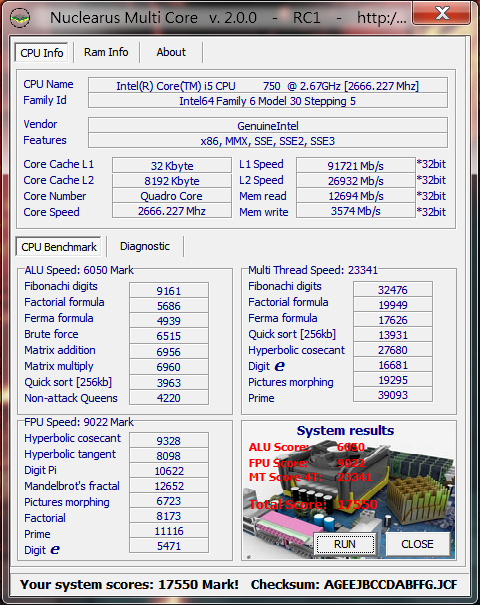
Task: Click the Multi Thread Quick sort score 13931
Action: click(x=393, y=335)
